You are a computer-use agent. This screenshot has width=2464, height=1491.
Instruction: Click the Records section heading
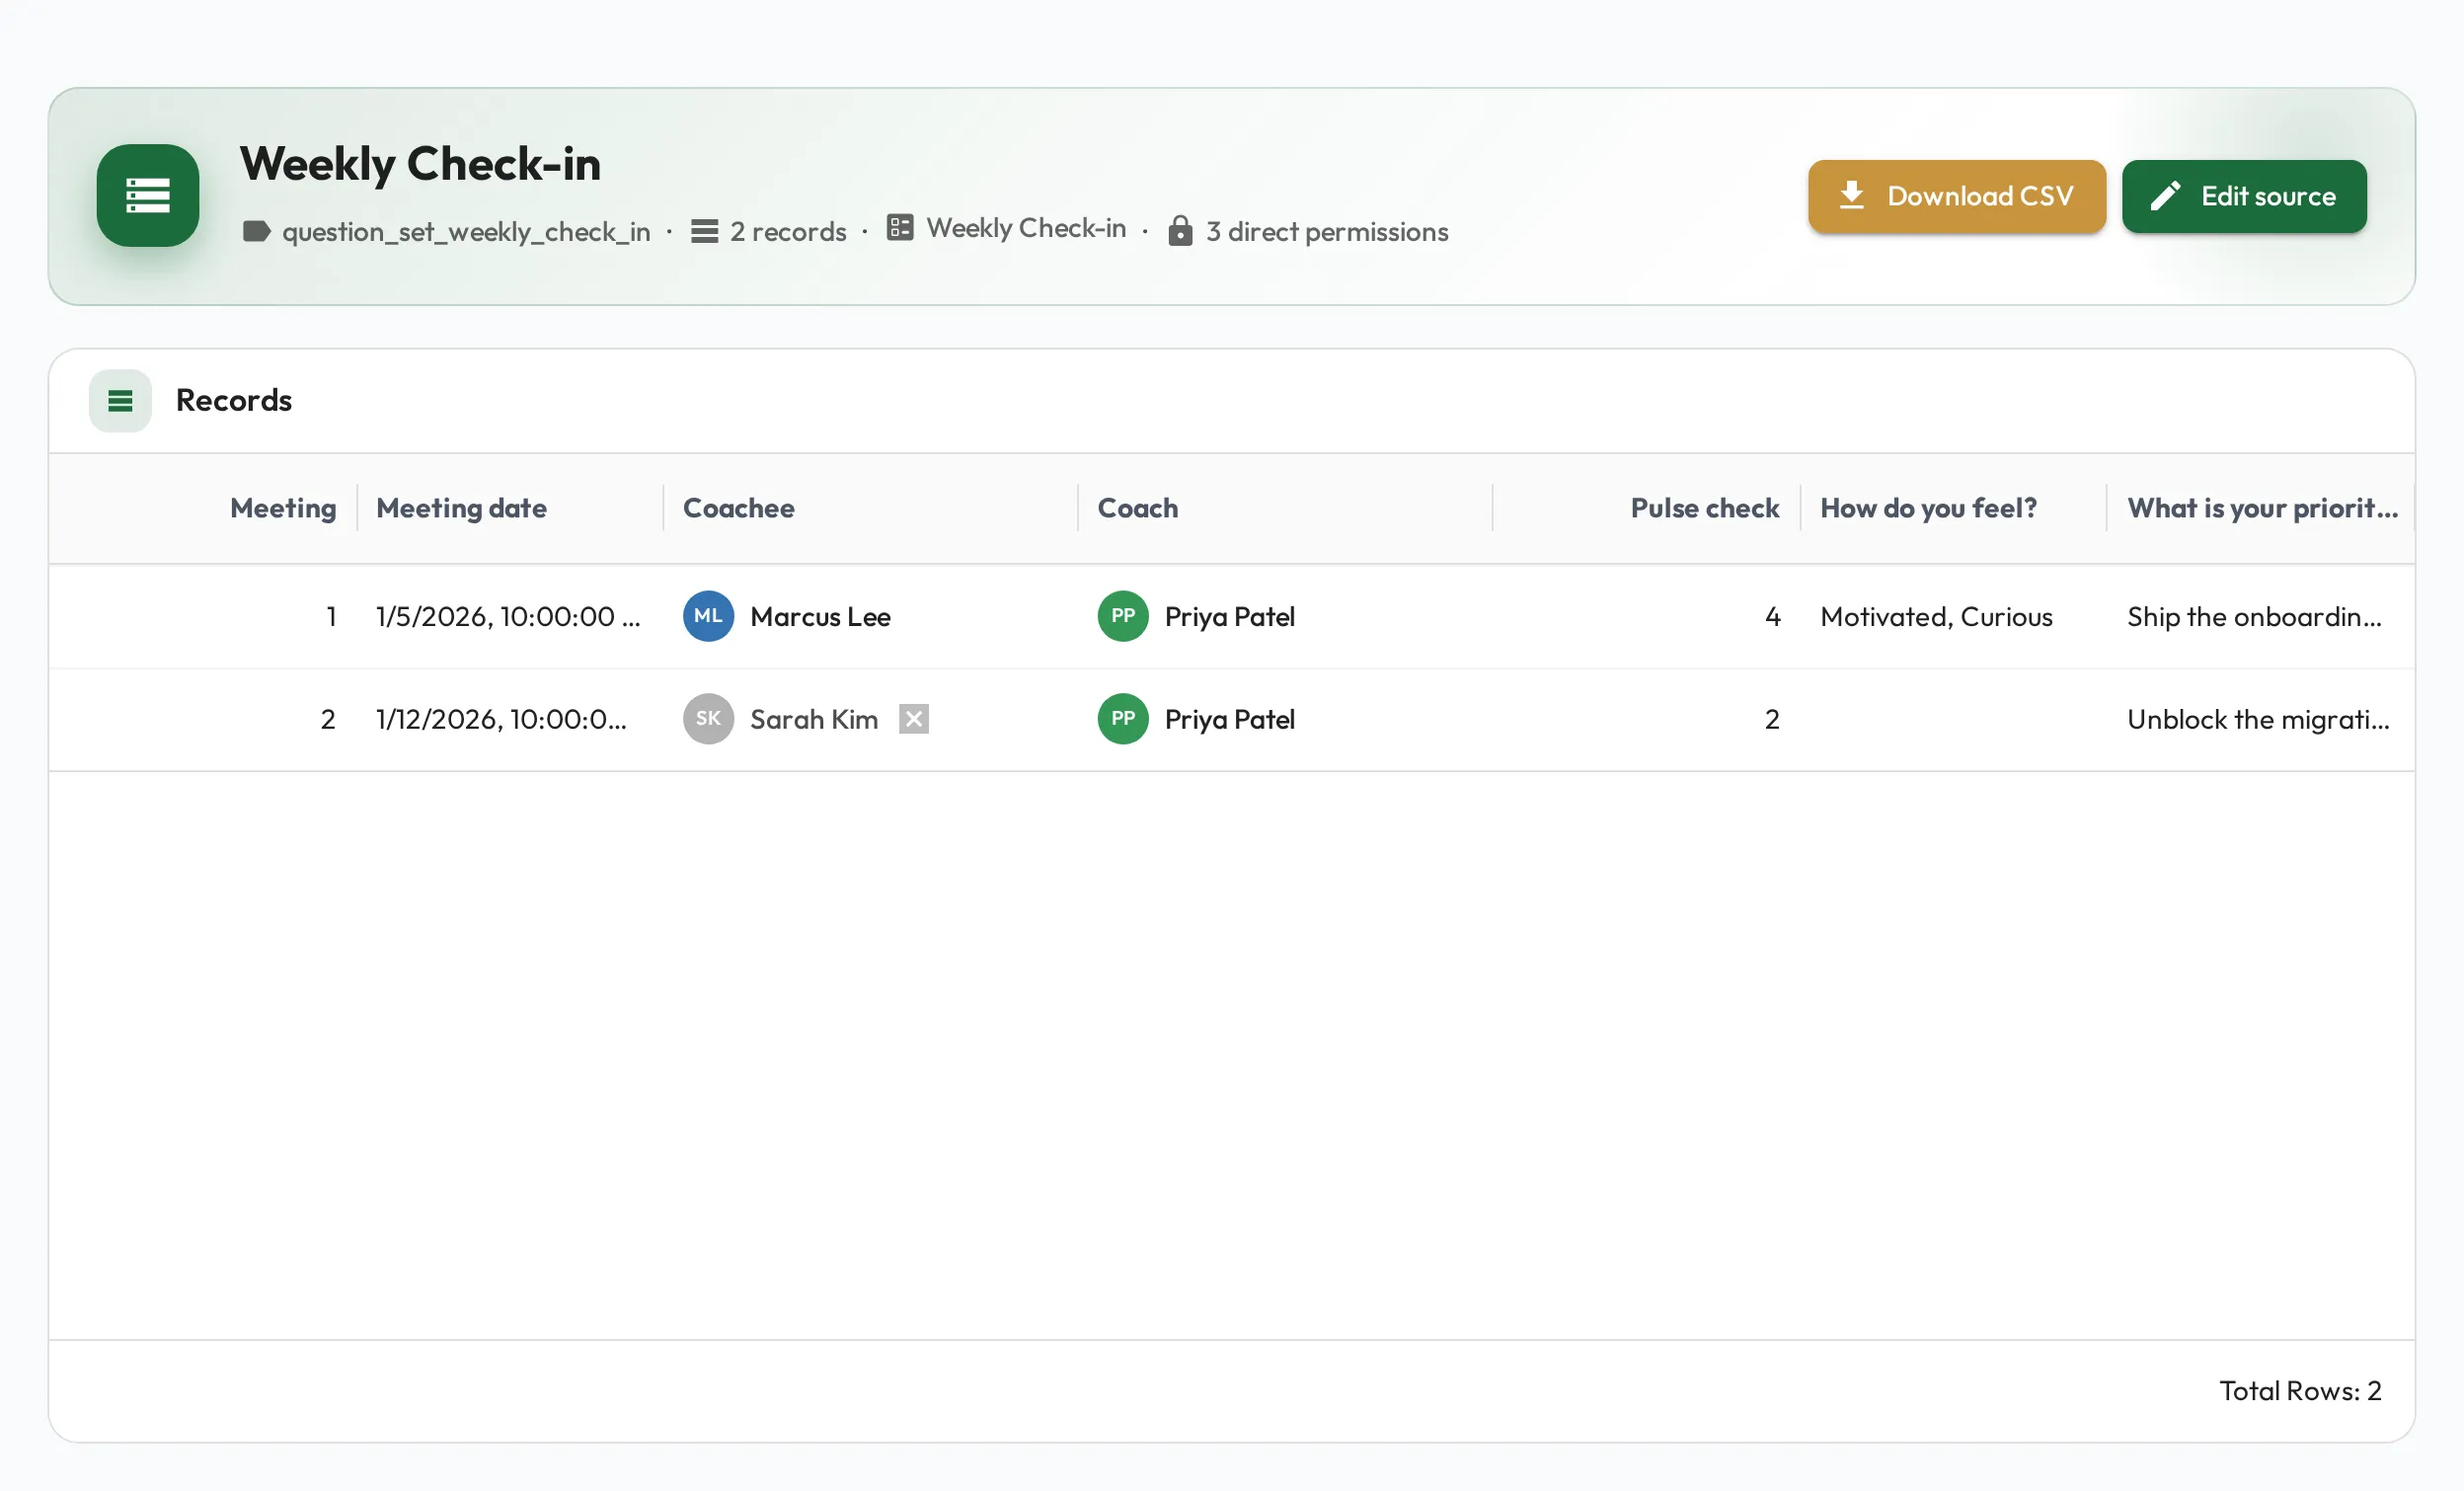click(234, 400)
